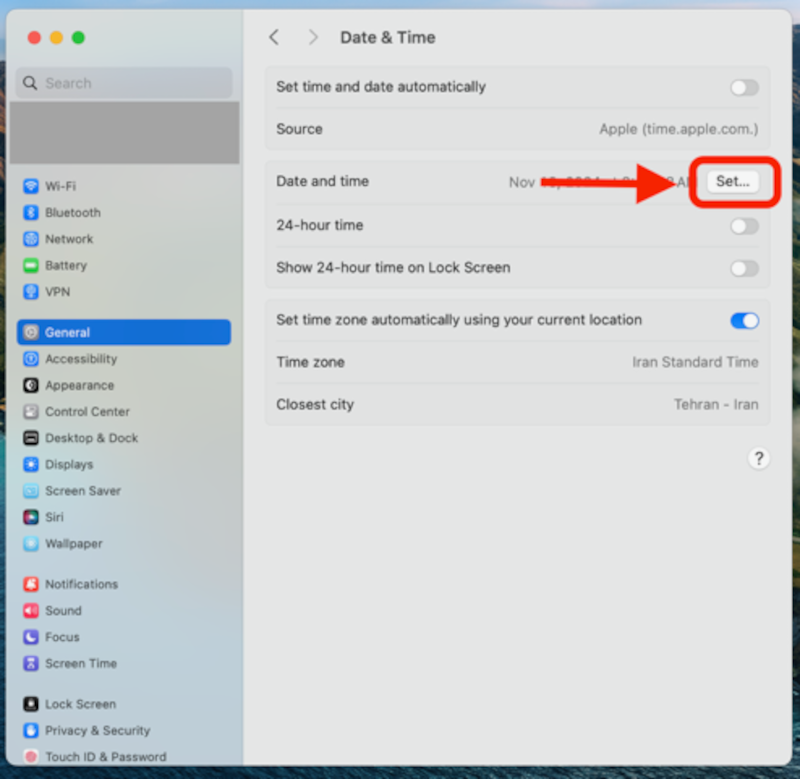Click the Privacy & Security hand icon

tap(31, 731)
